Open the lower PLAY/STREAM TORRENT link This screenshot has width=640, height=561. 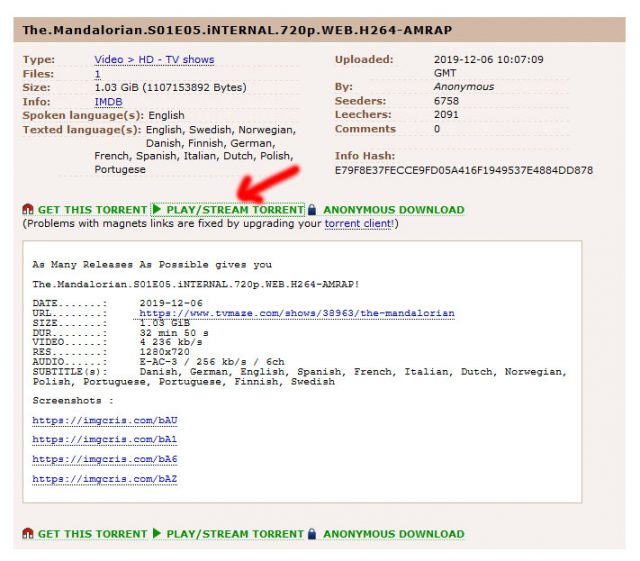coord(235,534)
